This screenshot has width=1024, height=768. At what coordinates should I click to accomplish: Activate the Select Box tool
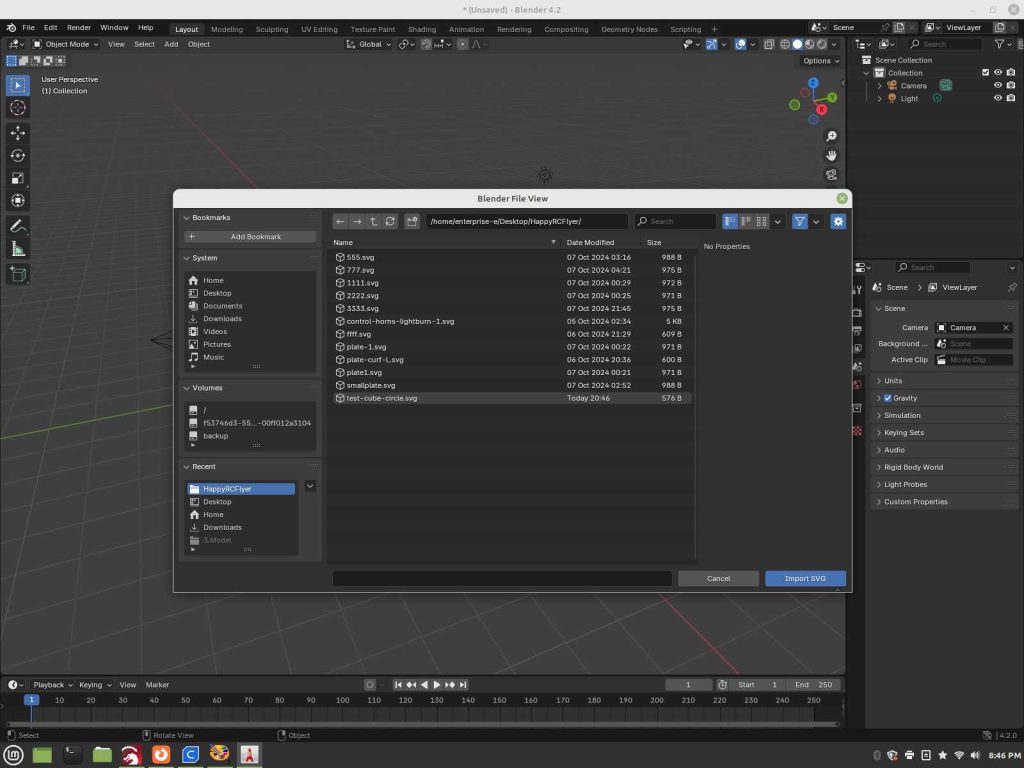click(x=18, y=85)
